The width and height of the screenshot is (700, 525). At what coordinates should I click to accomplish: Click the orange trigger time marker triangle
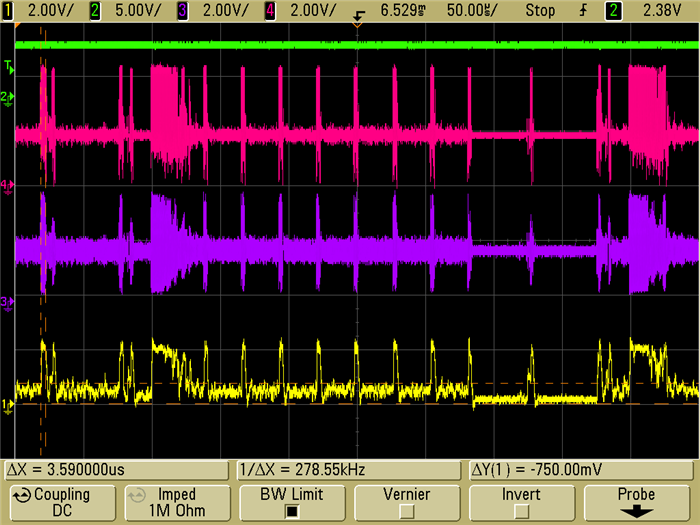(357, 25)
